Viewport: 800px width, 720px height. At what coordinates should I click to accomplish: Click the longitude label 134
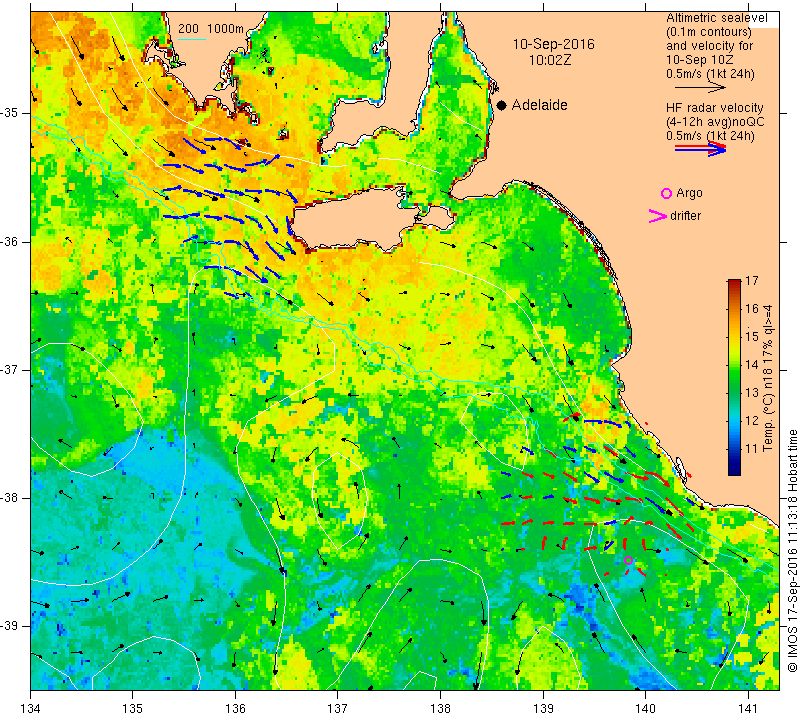31,709
